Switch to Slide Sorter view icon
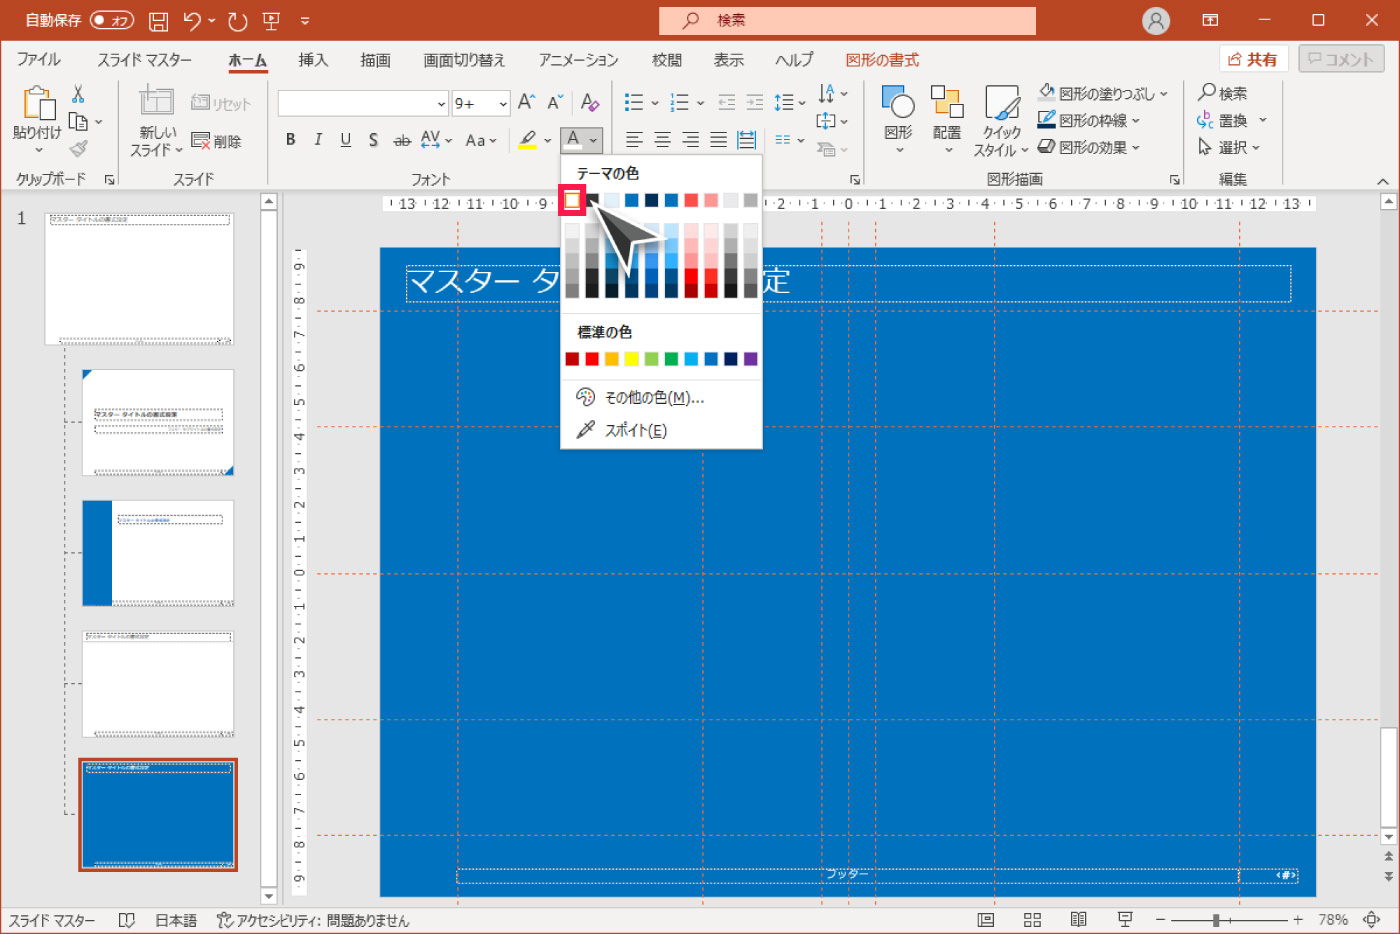The height and width of the screenshot is (934, 1400). 1032,920
